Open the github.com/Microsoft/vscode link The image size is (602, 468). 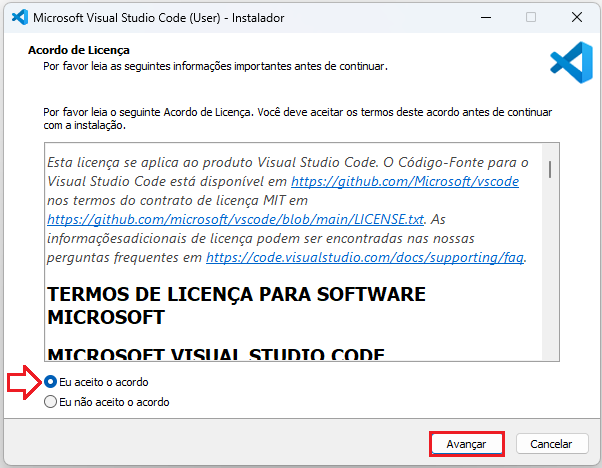click(x=405, y=181)
